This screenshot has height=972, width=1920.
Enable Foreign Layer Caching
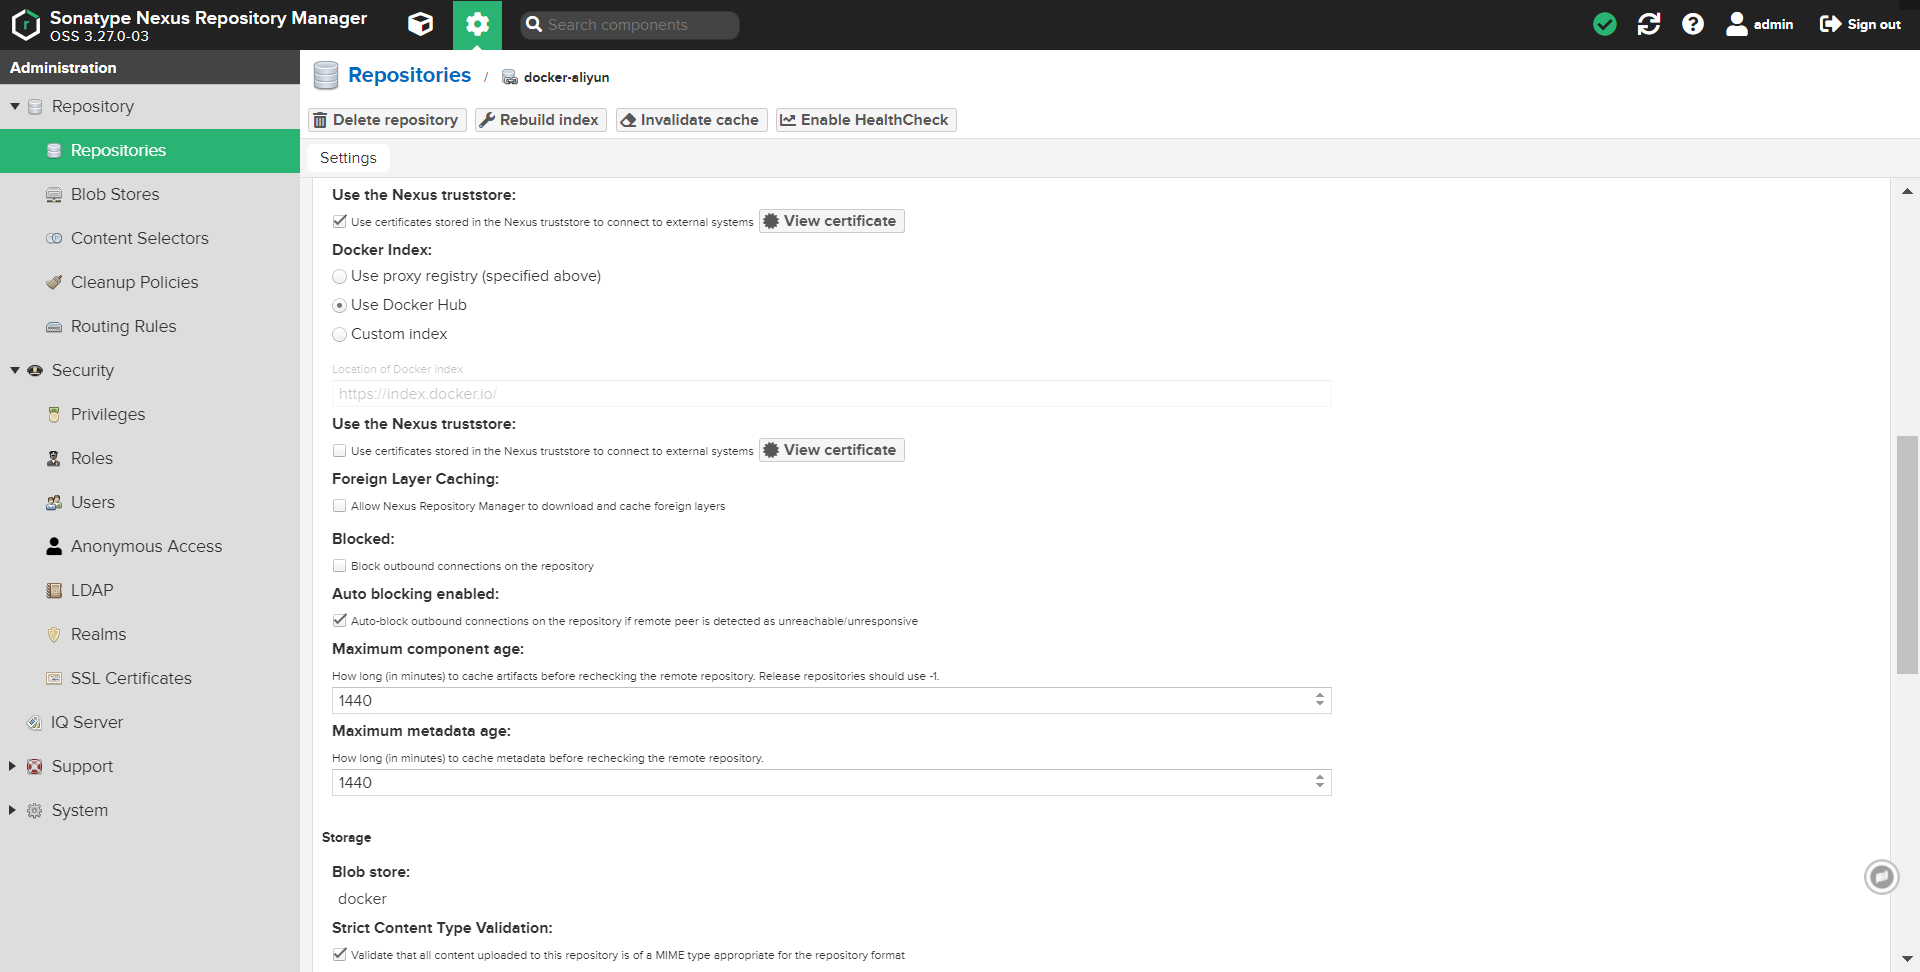point(339,506)
